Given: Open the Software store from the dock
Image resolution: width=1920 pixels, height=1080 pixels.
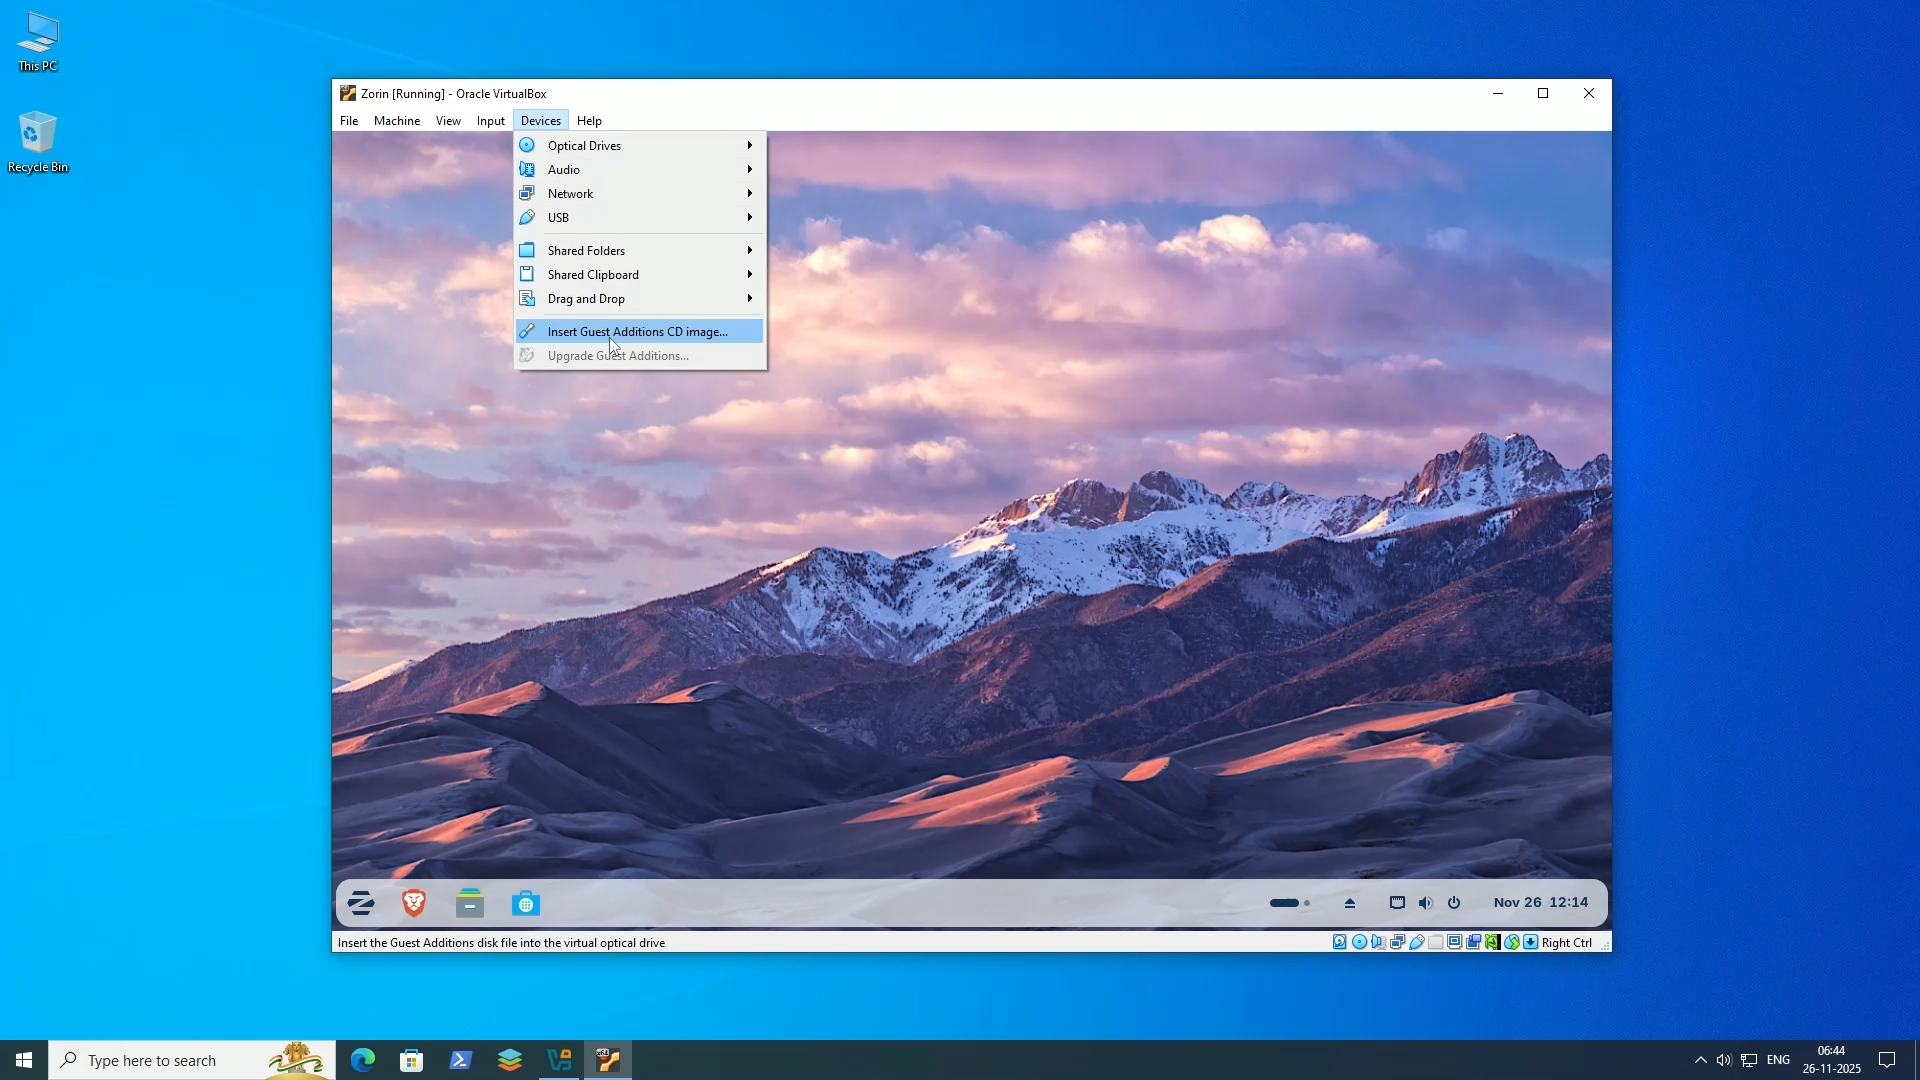Looking at the screenshot, I should (526, 902).
